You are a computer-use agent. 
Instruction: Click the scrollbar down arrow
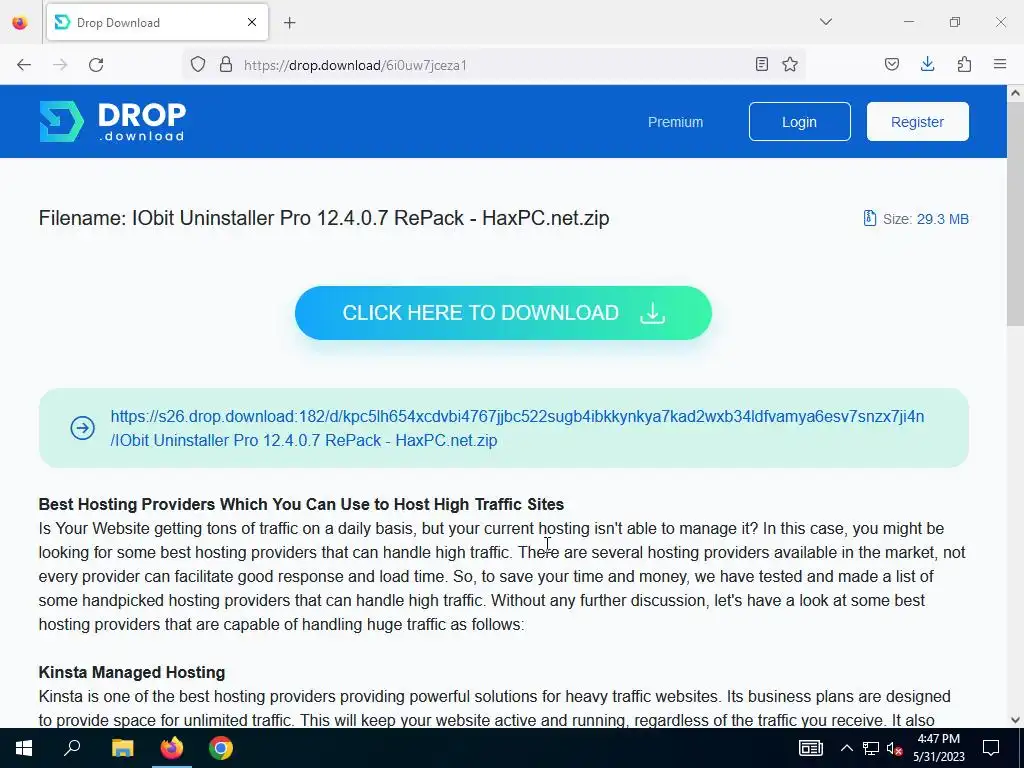[x=1015, y=720]
